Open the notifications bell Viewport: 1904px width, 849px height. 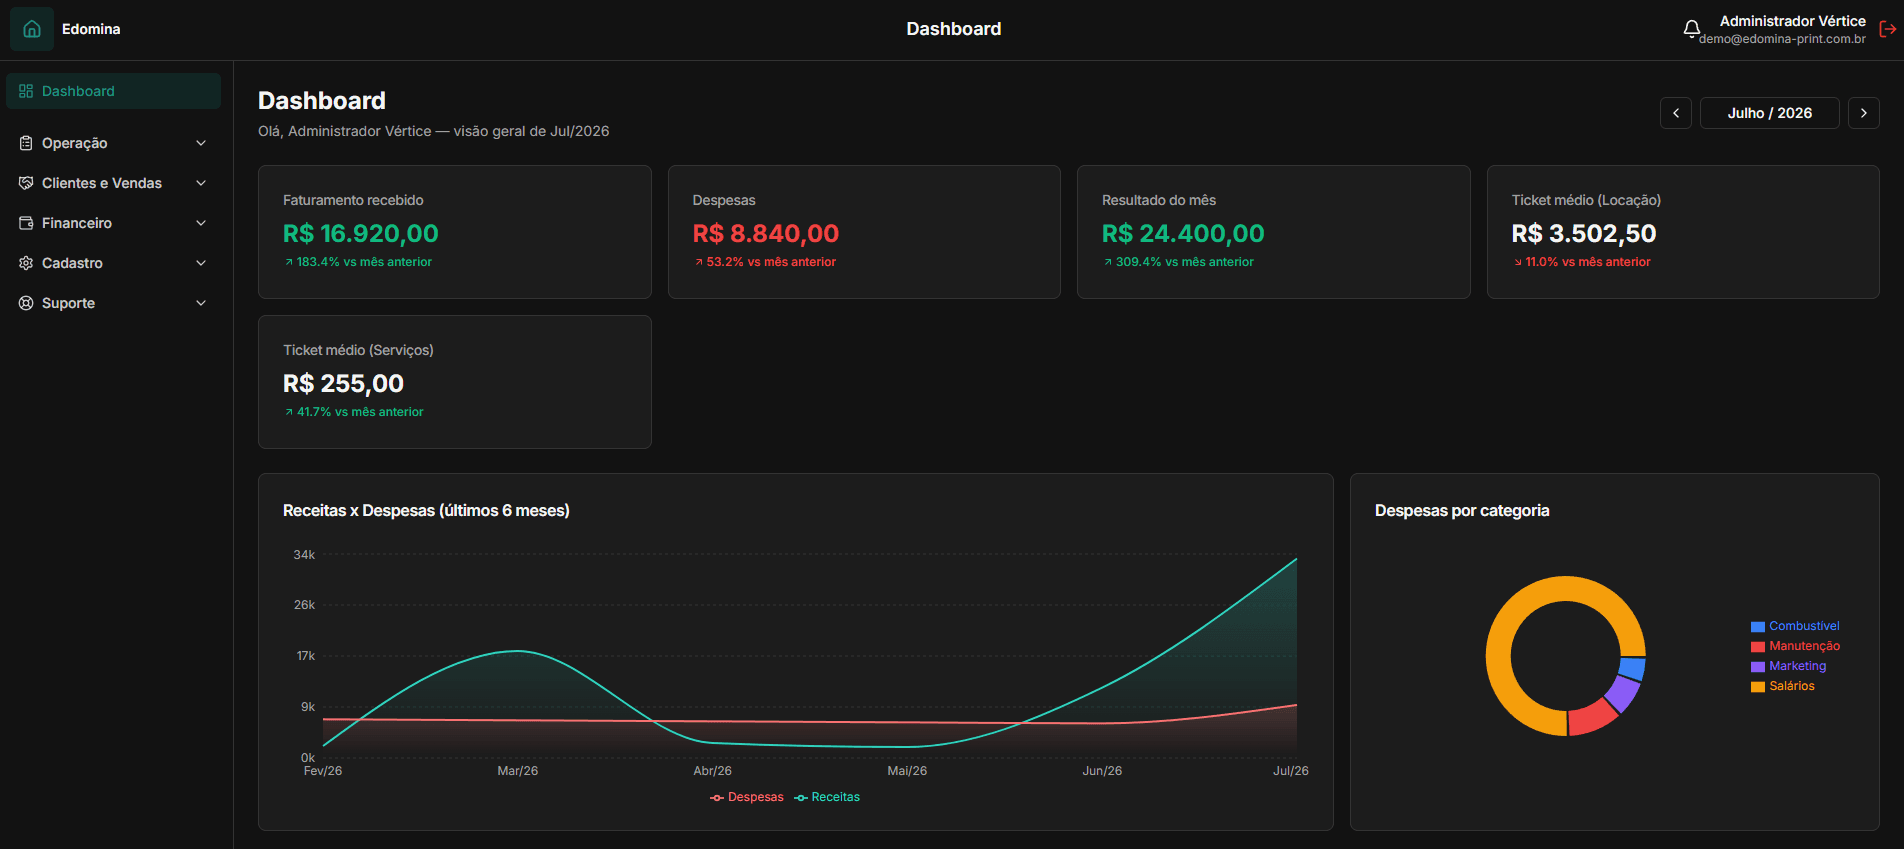click(1691, 29)
